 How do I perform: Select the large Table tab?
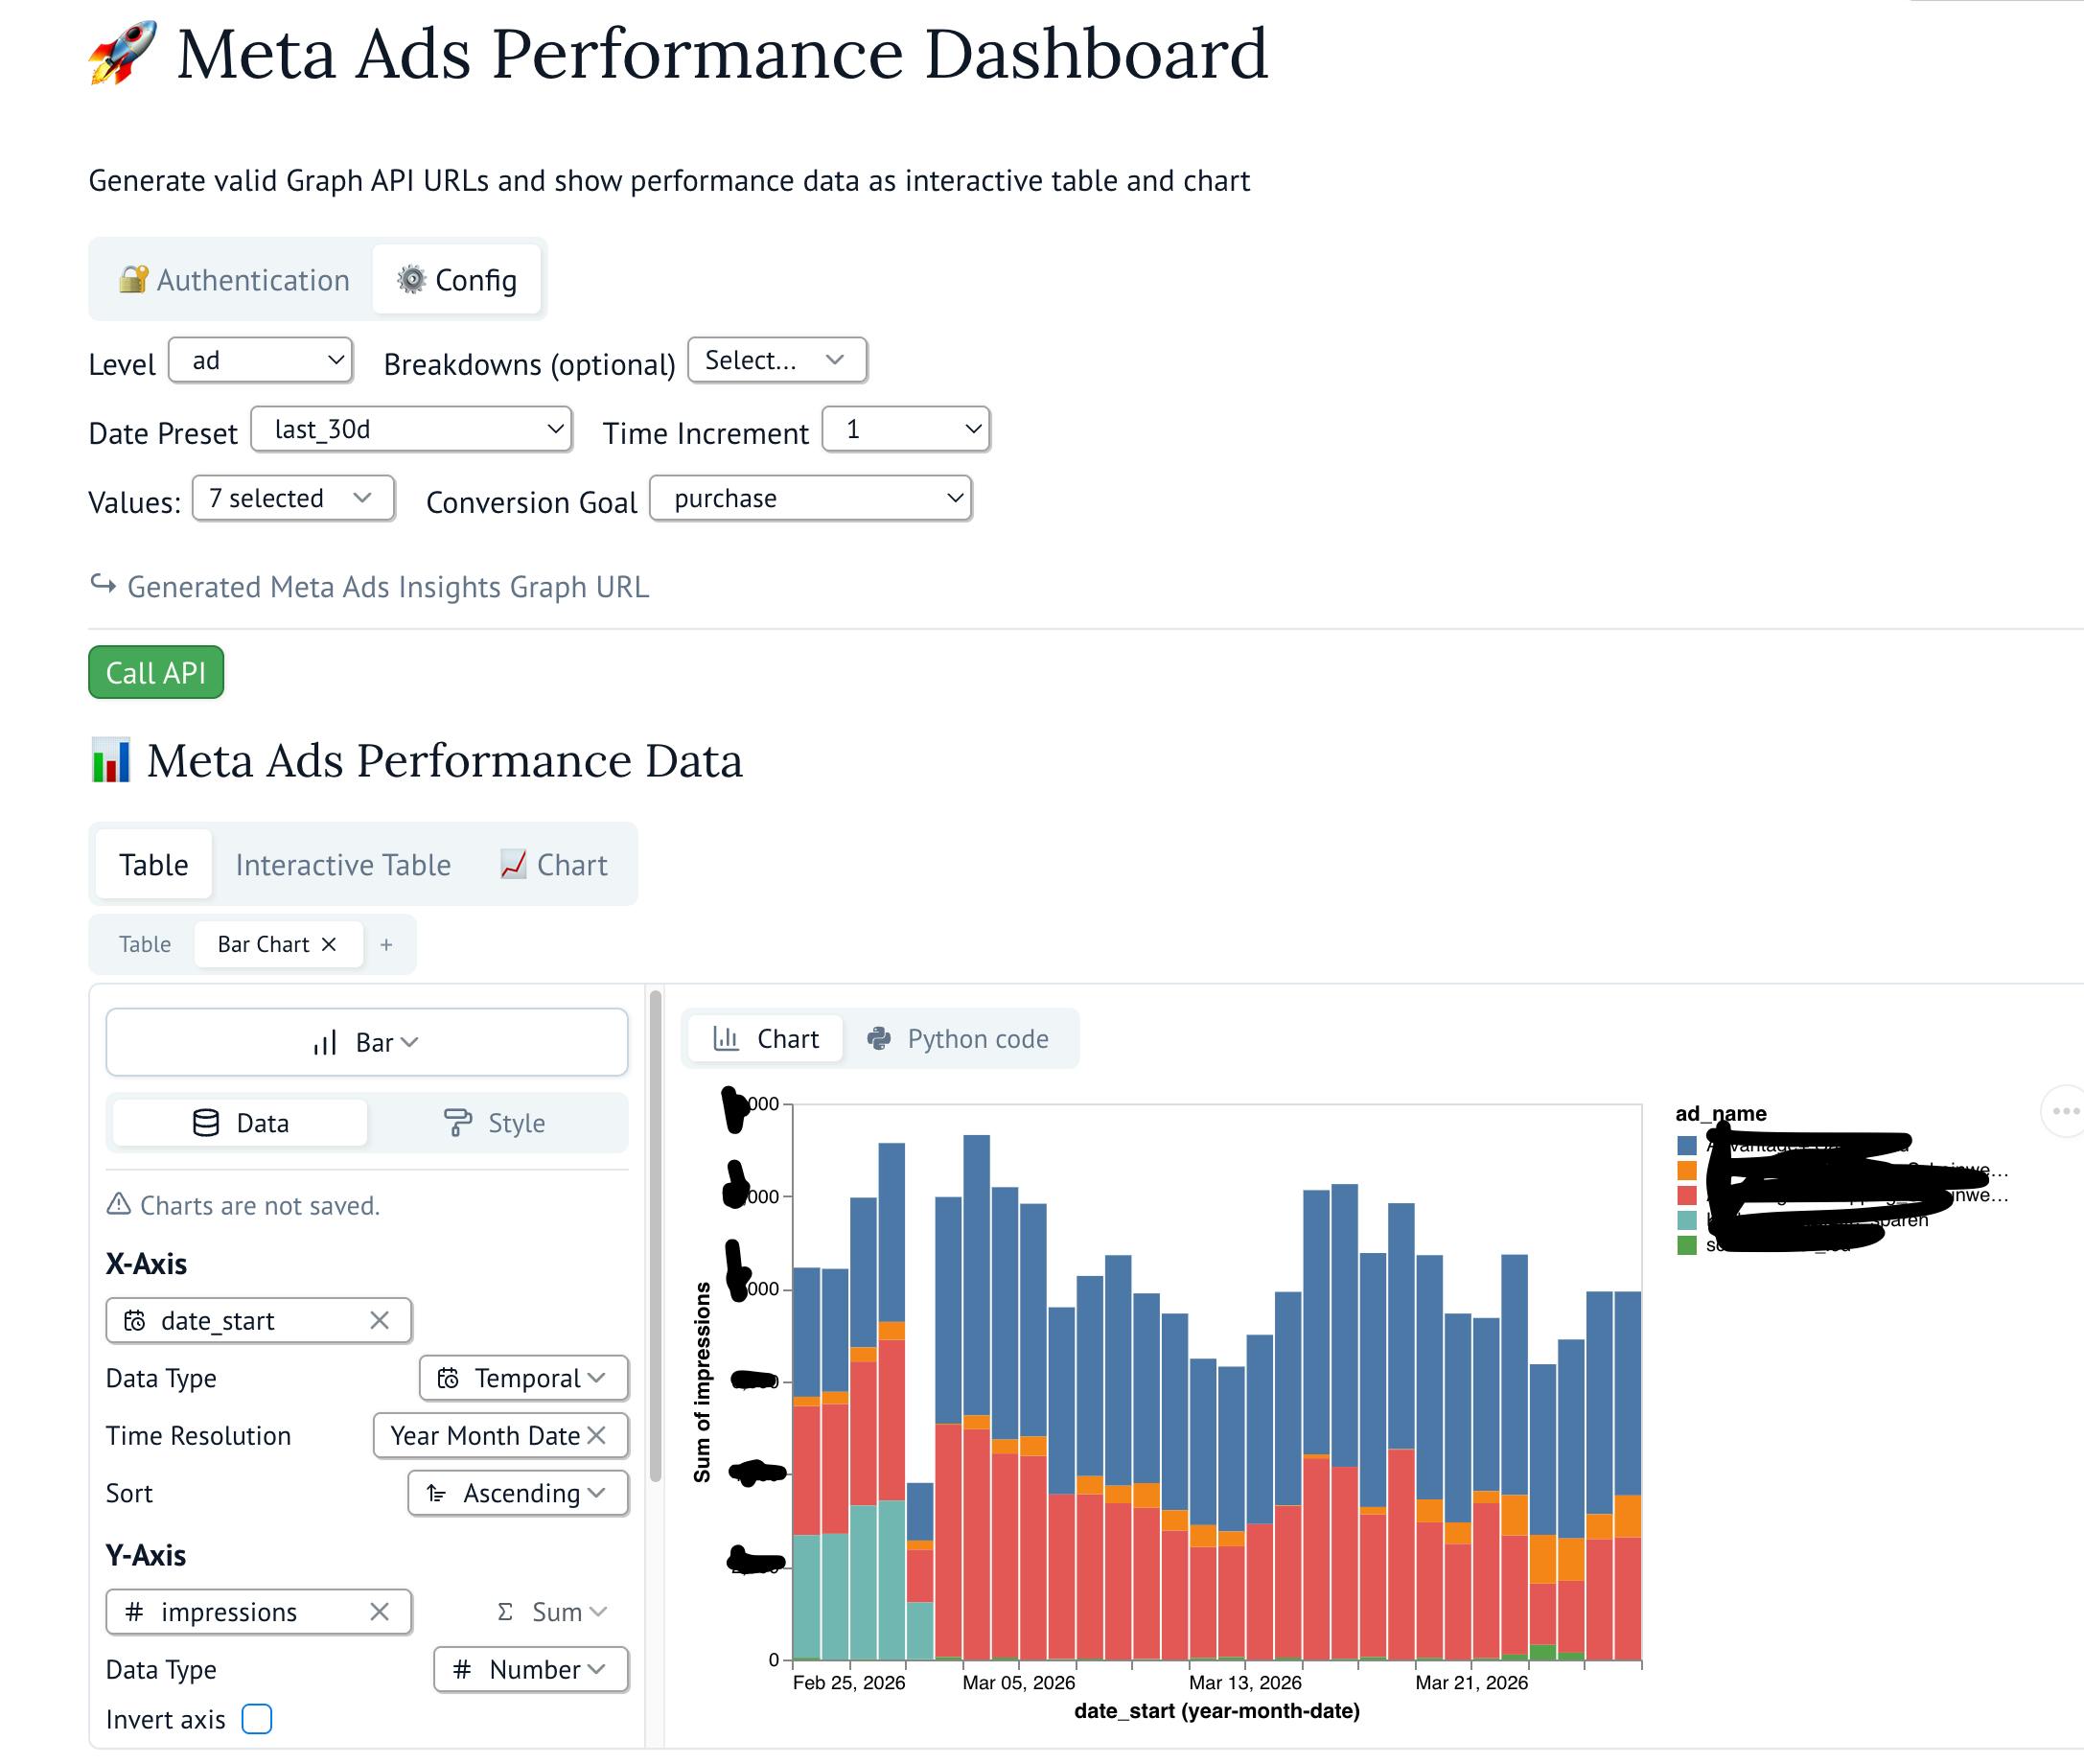click(x=154, y=864)
